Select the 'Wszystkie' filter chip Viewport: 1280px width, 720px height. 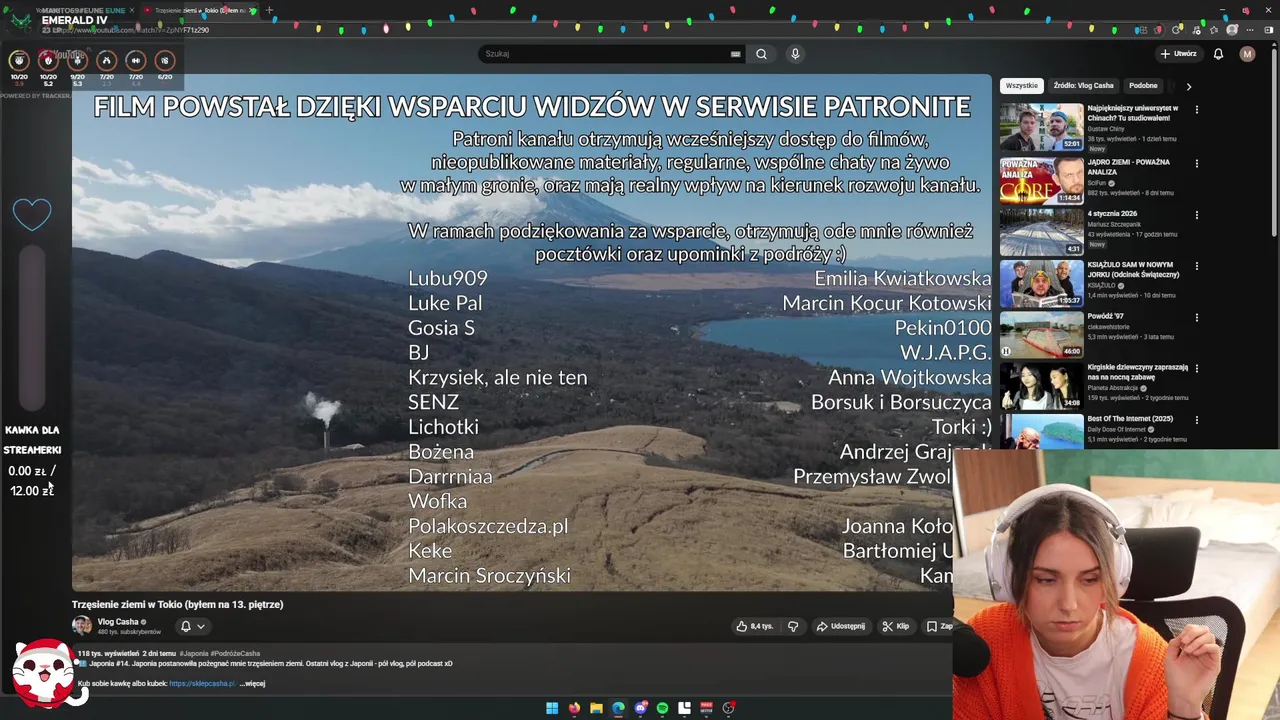click(1021, 86)
